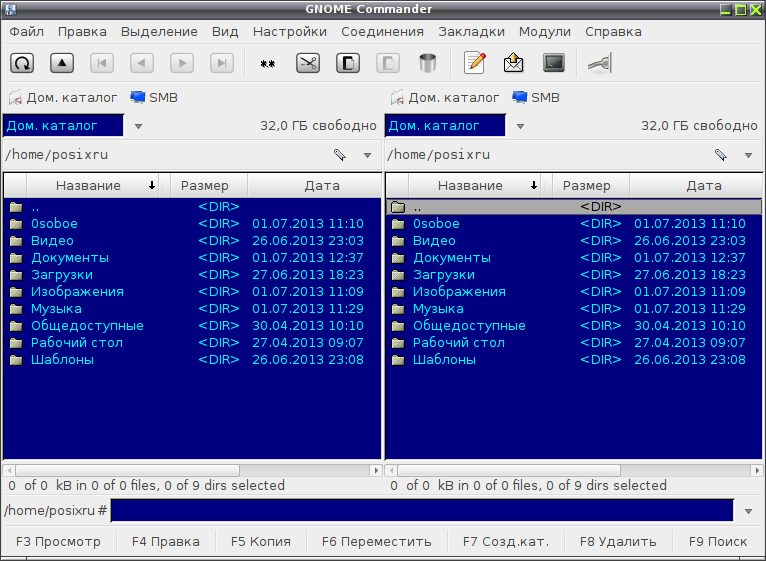Select left pane connection combo Дом. каталог
Viewport: 766px width, 561px height.
(x=64, y=126)
